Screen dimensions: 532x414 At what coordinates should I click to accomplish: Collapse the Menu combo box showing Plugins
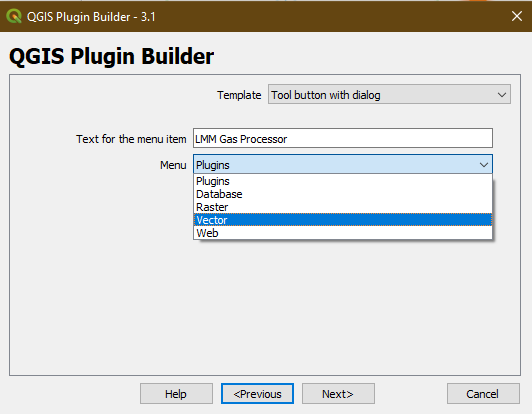343,164
